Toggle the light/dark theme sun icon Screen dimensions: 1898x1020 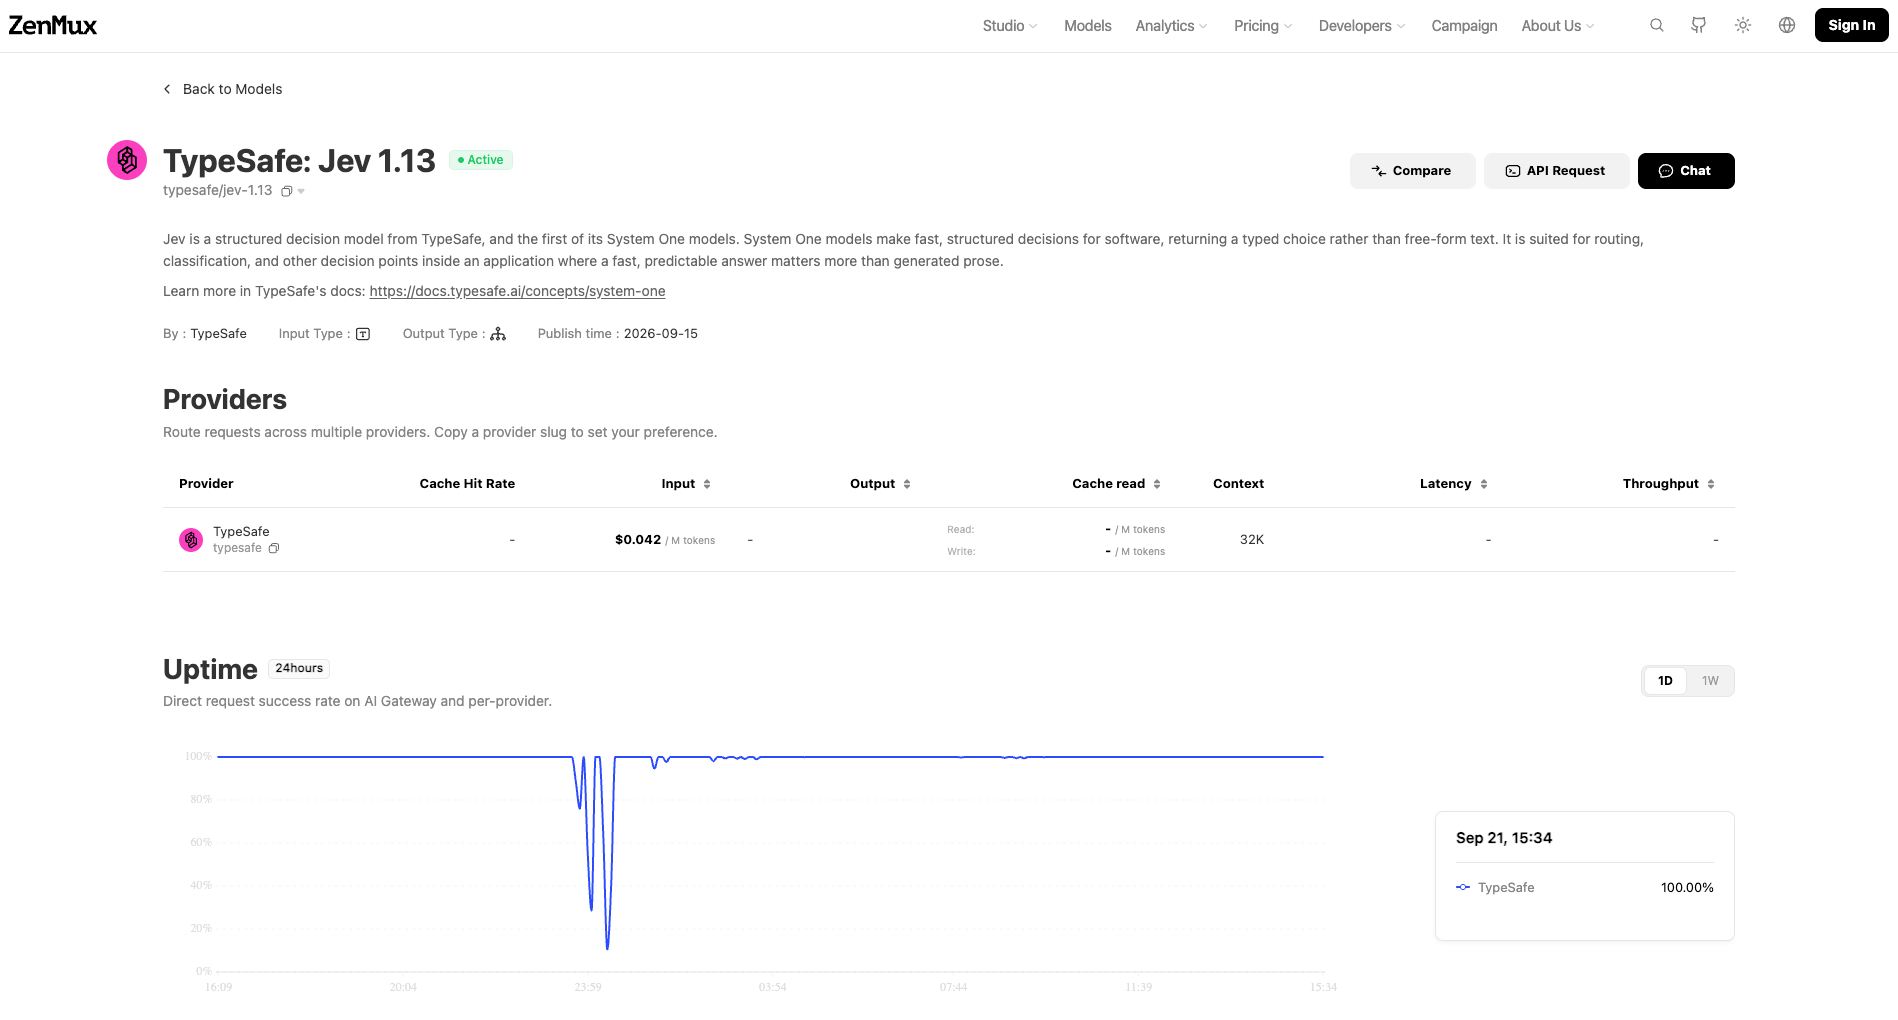pyautogui.click(x=1743, y=25)
